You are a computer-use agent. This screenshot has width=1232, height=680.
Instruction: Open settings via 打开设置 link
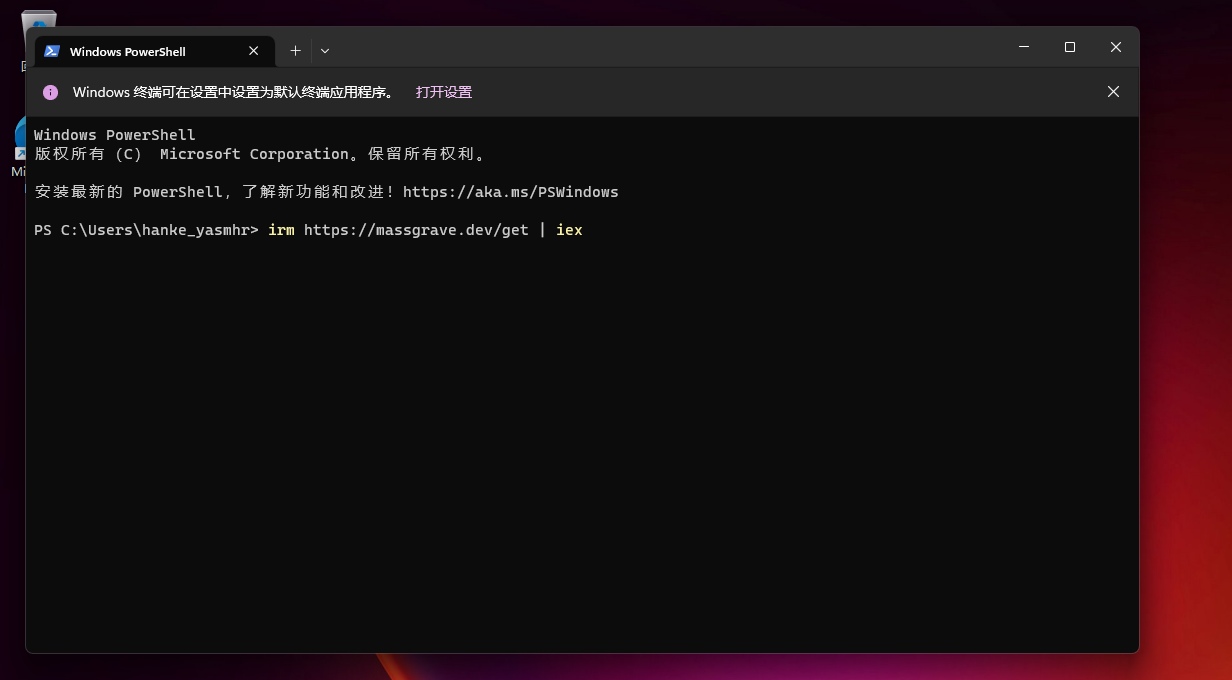pos(443,92)
